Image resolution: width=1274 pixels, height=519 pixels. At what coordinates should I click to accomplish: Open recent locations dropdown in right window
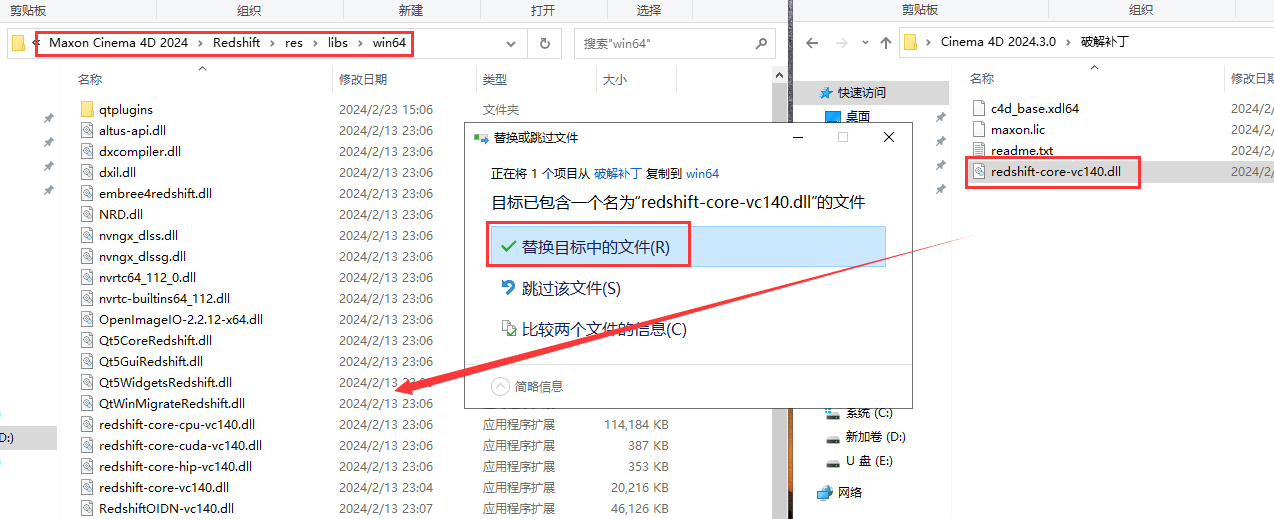click(864, 44)
